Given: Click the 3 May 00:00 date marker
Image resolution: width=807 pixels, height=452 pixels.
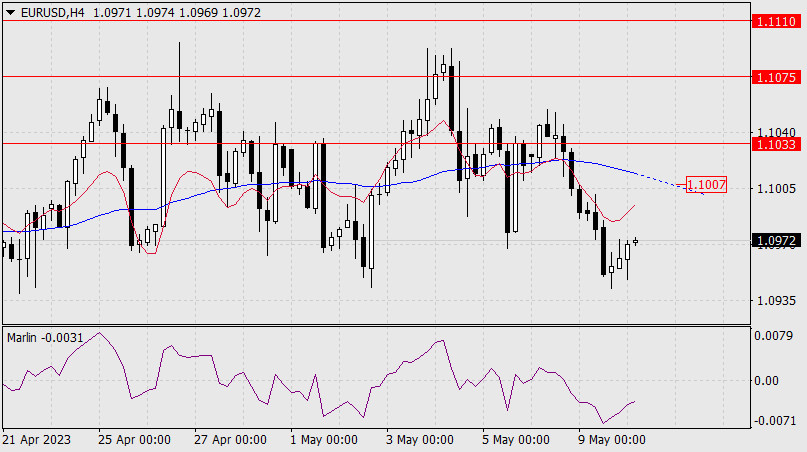Looking at the screenshot, I should point(419,440).
